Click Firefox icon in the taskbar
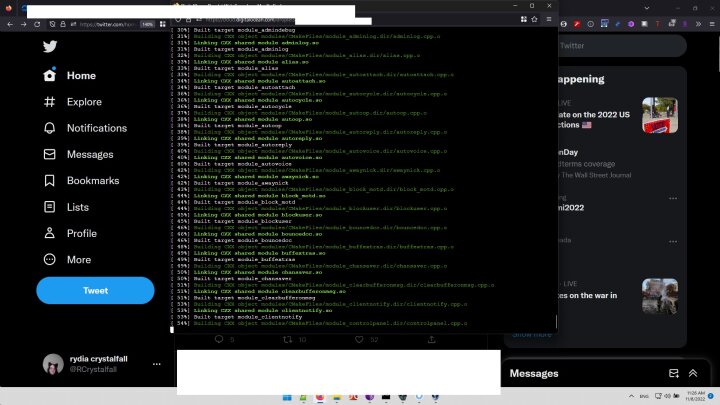This screenshot has width=720, height=405. pos(320,397)
